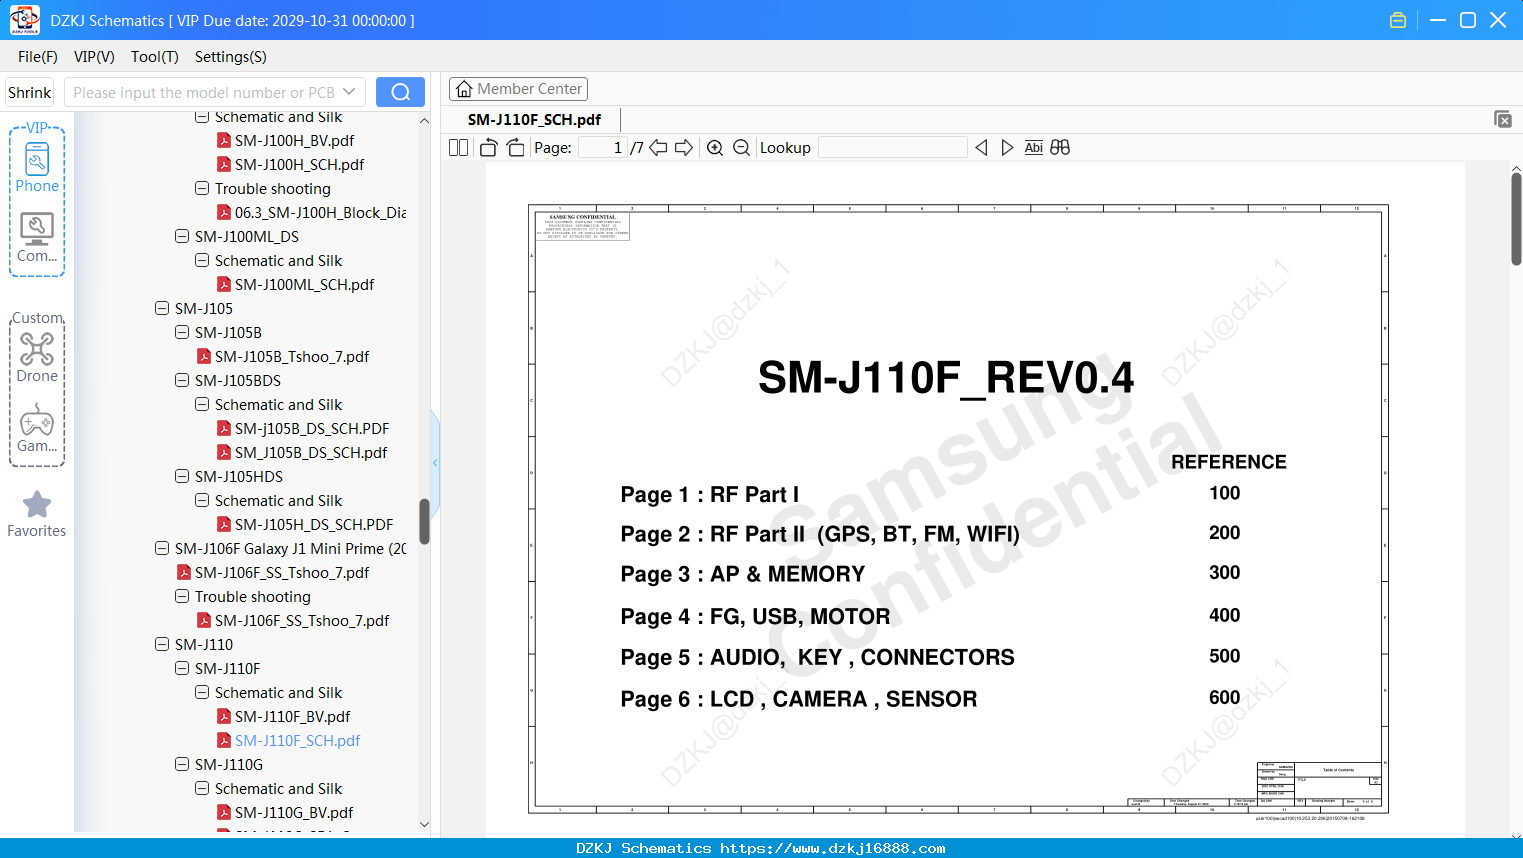The width and height of the screenshot is (1523, 858).
Task: Collapse the SM-J110F tree node
Action: pos(182,668)
